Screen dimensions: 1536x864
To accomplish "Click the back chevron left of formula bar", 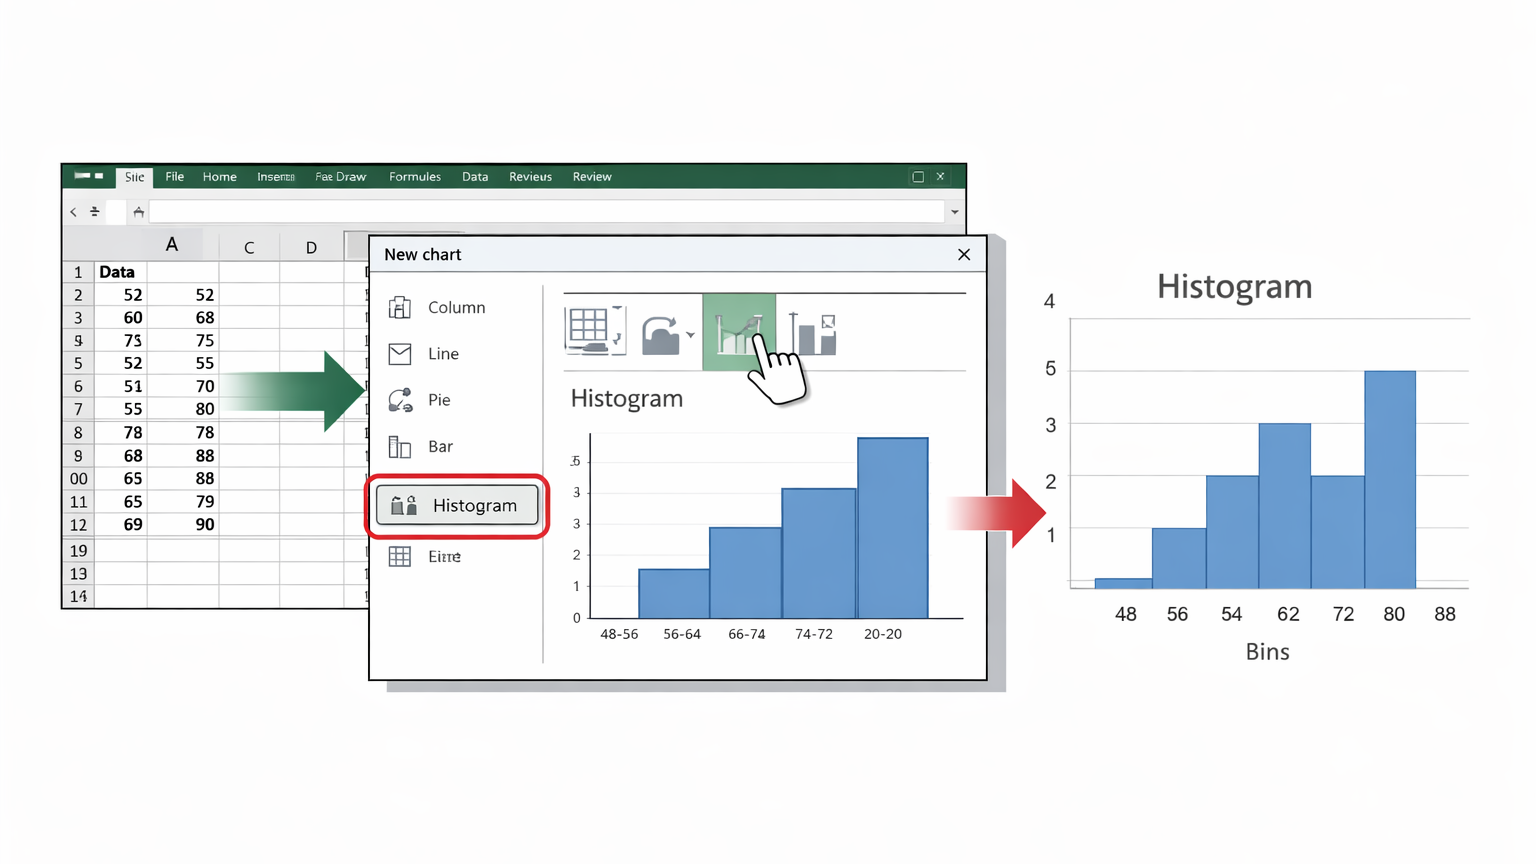I will pos(73,212).
